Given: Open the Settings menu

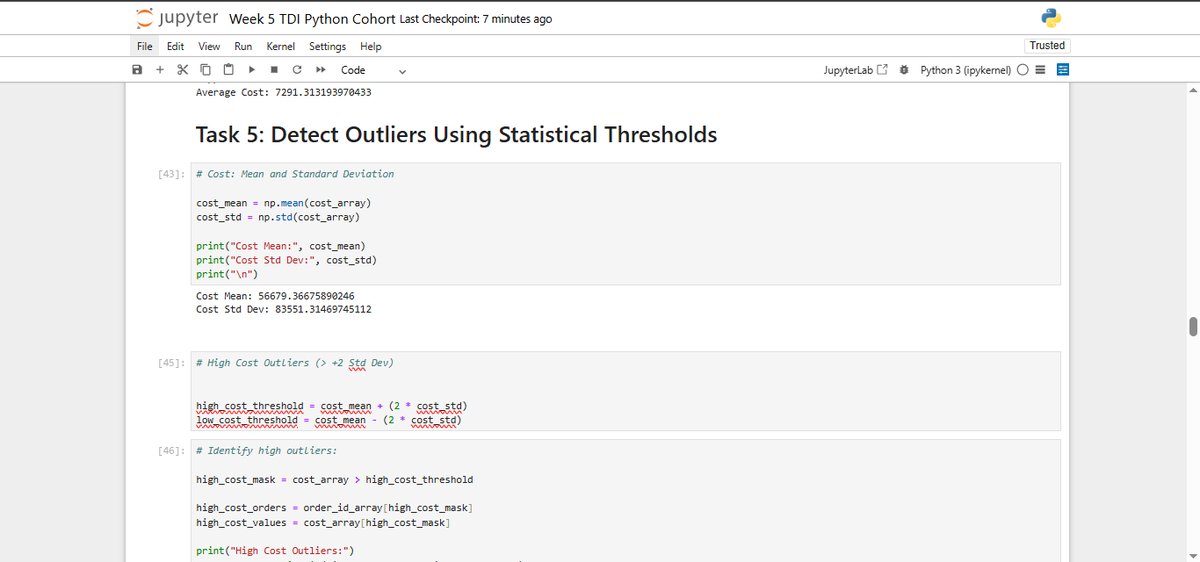Looking at the screenshot, I should coord(327,46).
